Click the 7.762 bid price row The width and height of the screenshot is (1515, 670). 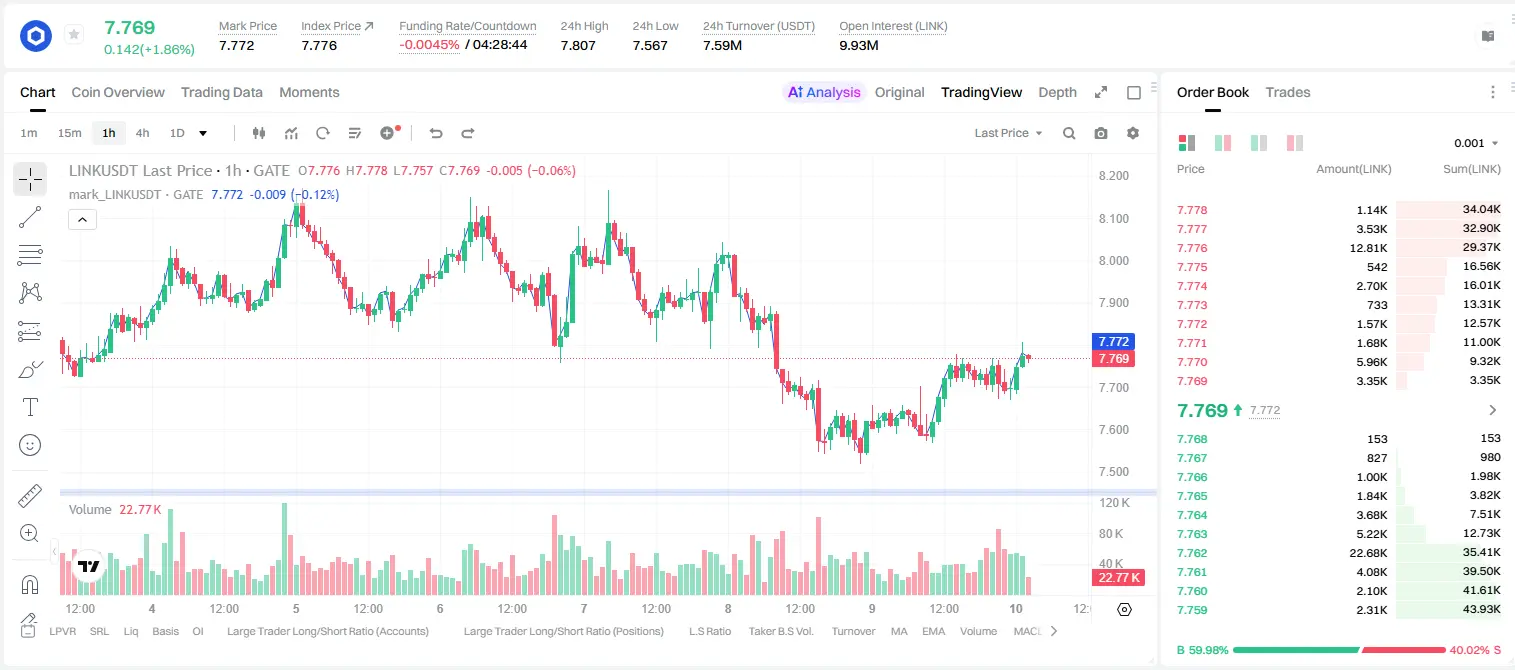[1339, 553]
